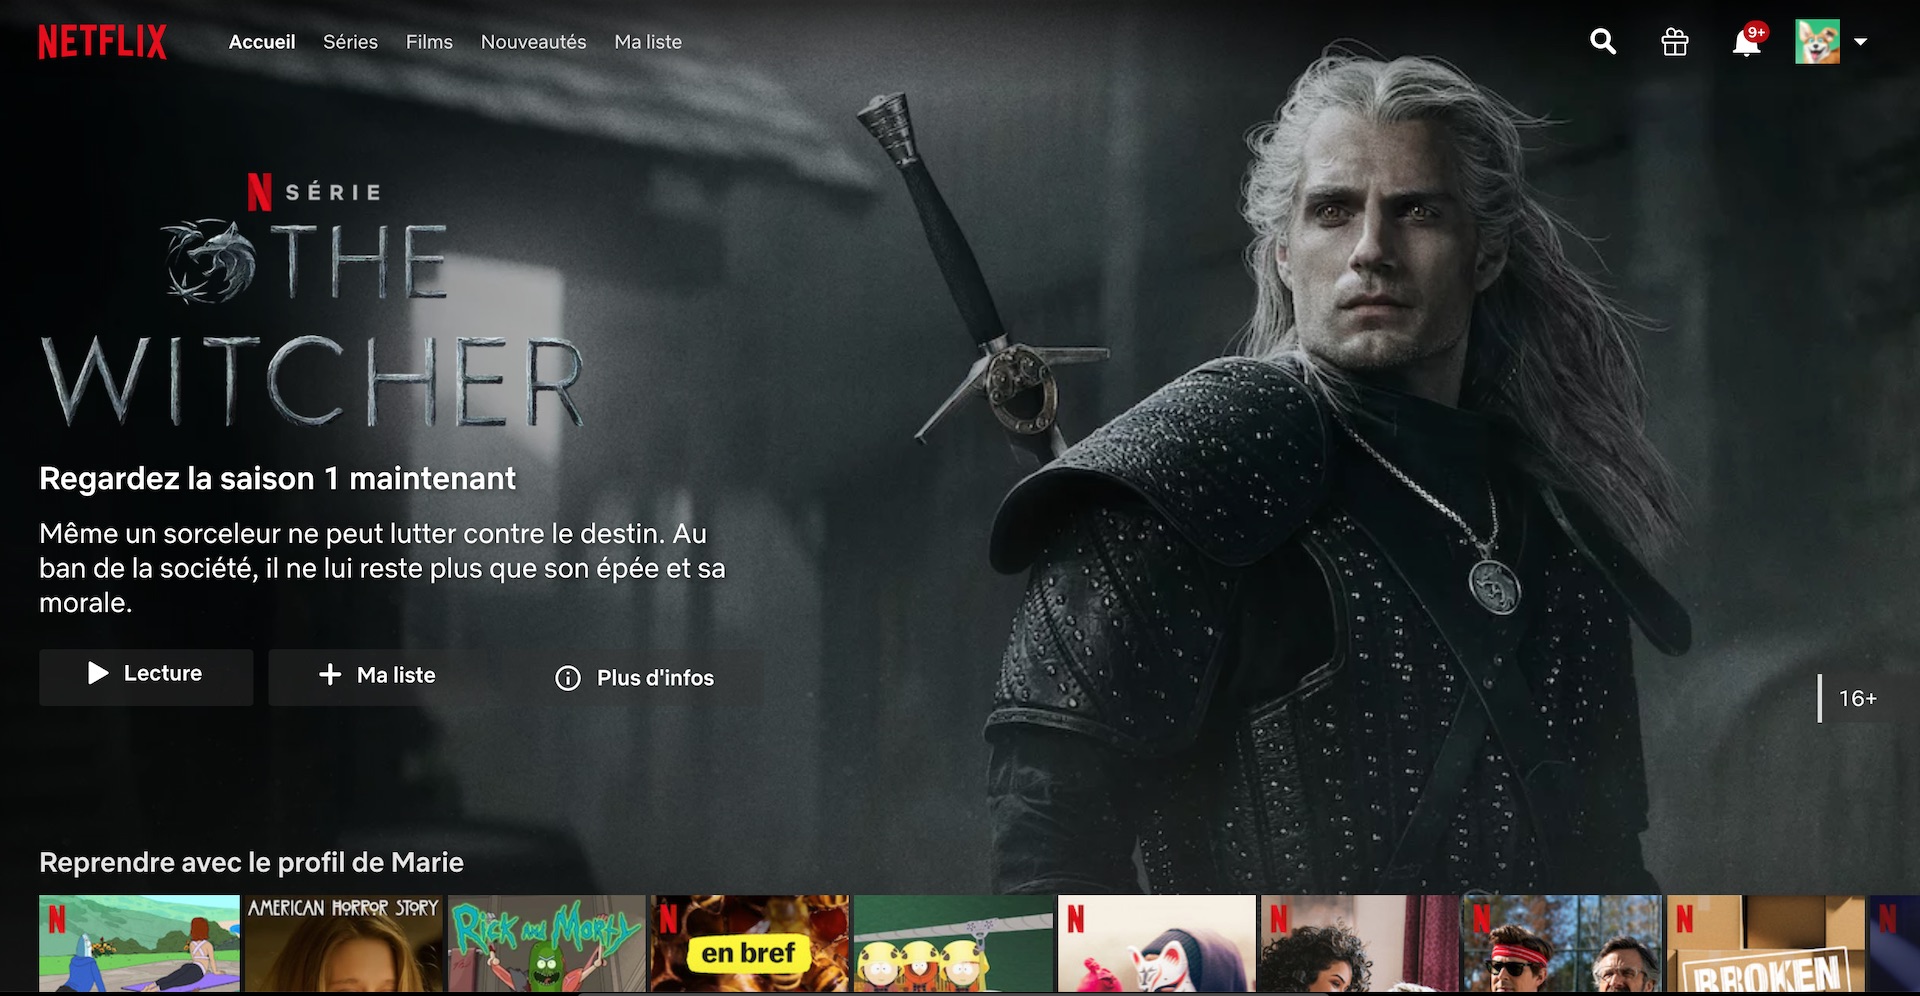Image resolution: width=1920 pixels, height=996 pixels.
Task: Open the South Park kids thumbnail
Action: pyautogui.click(x=953, y=944)
